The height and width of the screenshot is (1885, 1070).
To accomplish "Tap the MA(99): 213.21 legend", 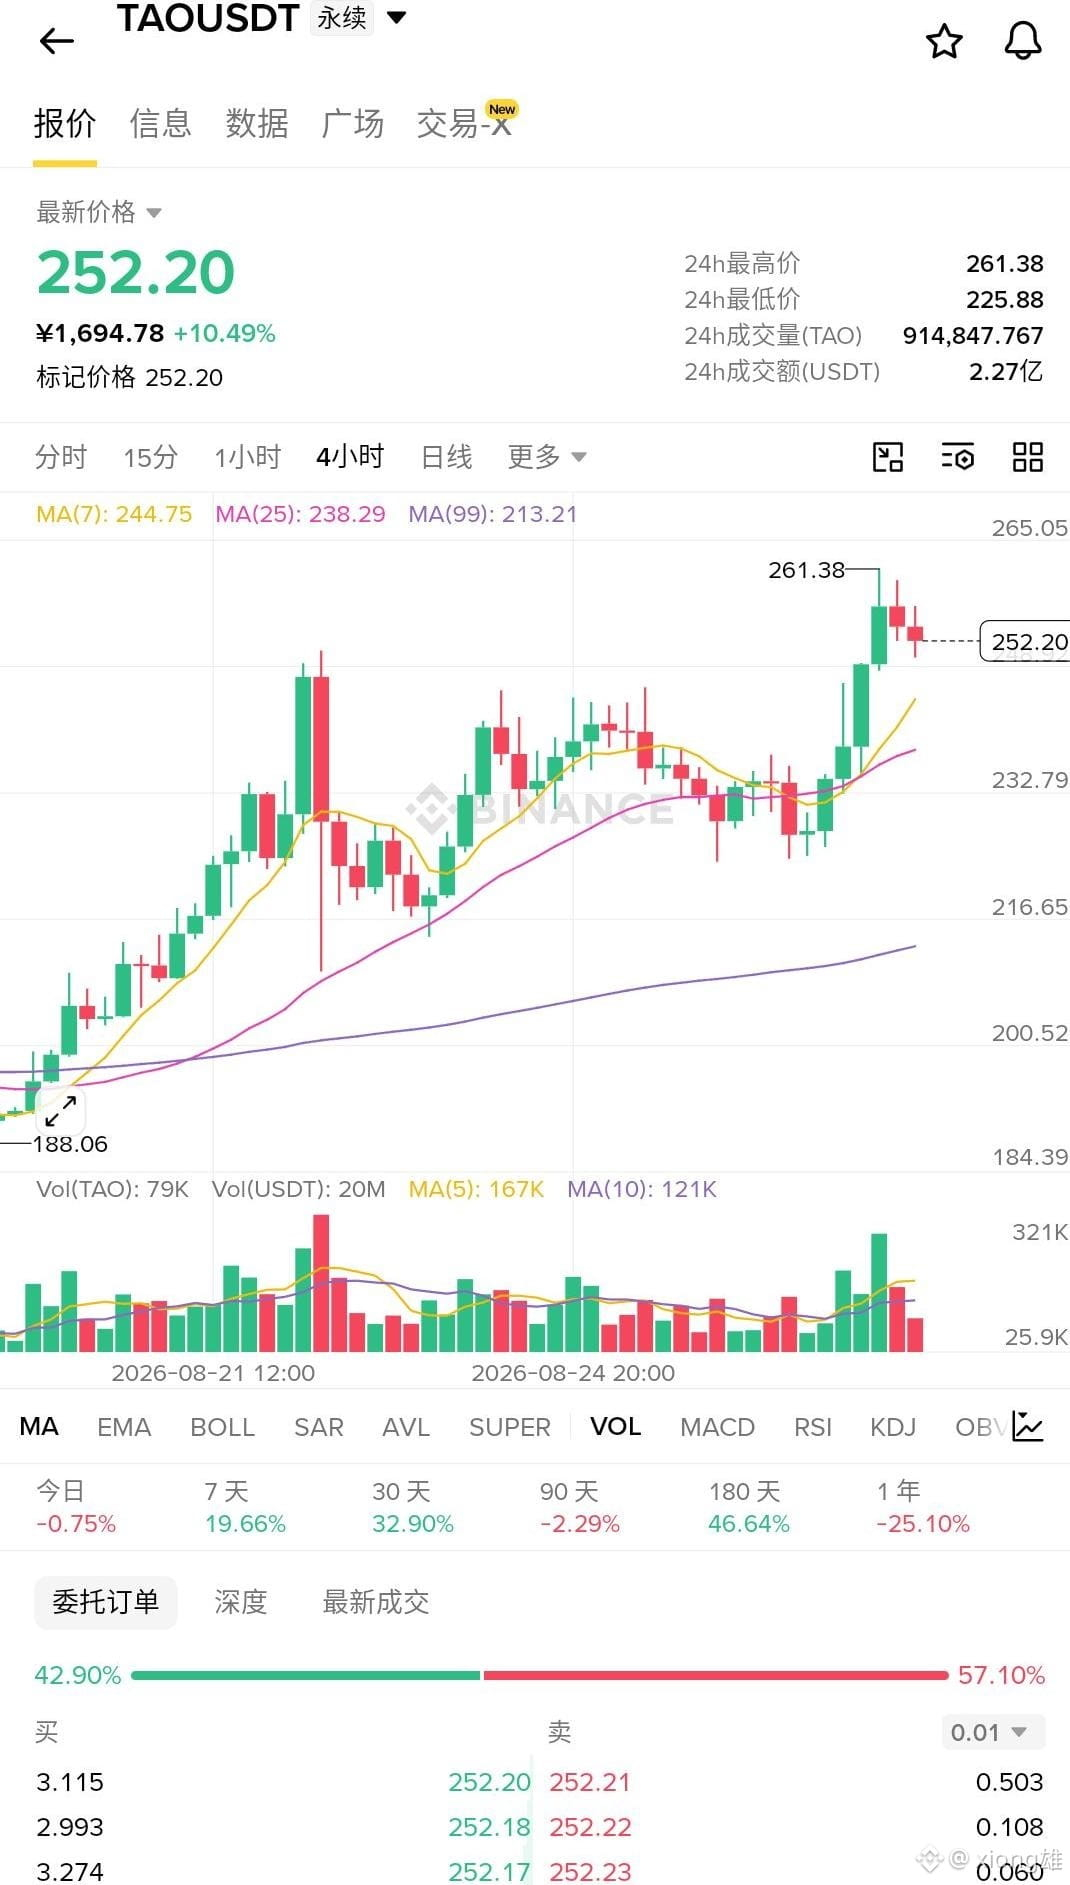I will click(x=493, y=514).
